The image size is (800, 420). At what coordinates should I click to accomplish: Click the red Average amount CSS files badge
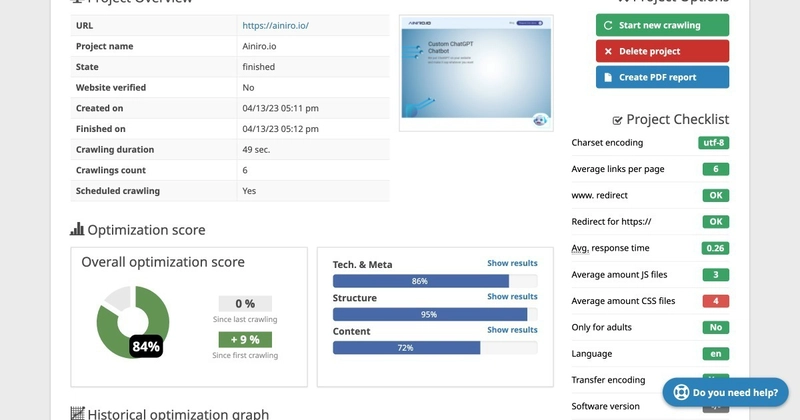(715, 301)
